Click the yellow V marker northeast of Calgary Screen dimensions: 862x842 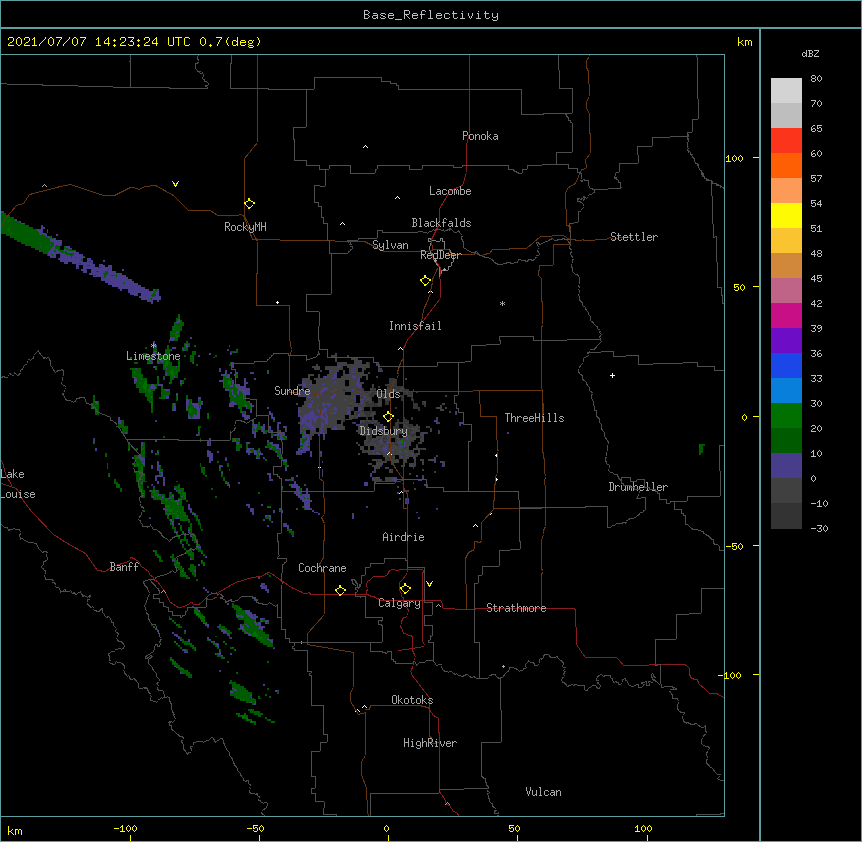point(429,584)
